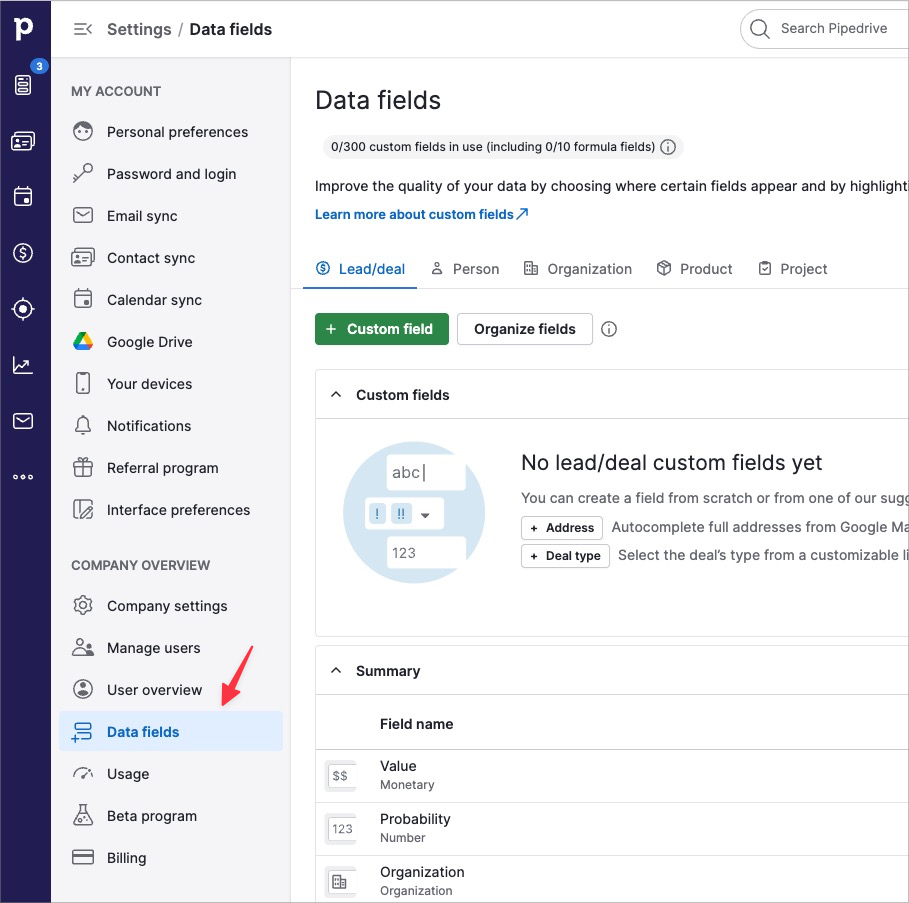The width and height of the screenshot is (909, 903).
Task: Collapse the Summary section
Action: [x=336, y=671]
